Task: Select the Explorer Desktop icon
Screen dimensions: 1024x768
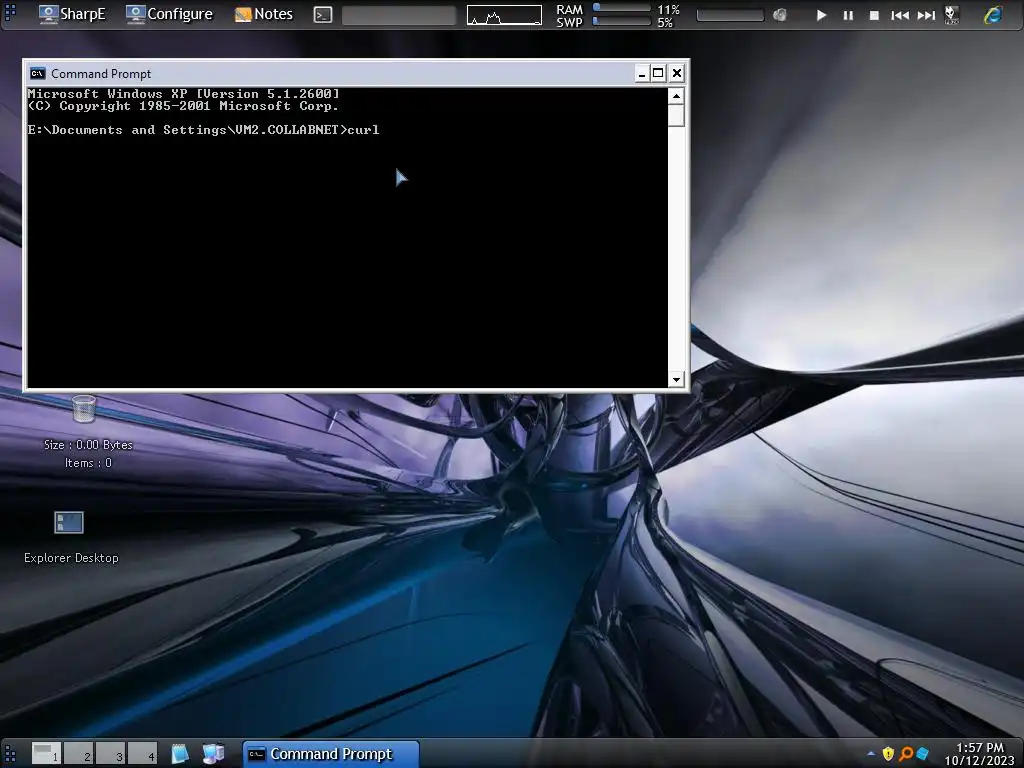Action: 69,522
